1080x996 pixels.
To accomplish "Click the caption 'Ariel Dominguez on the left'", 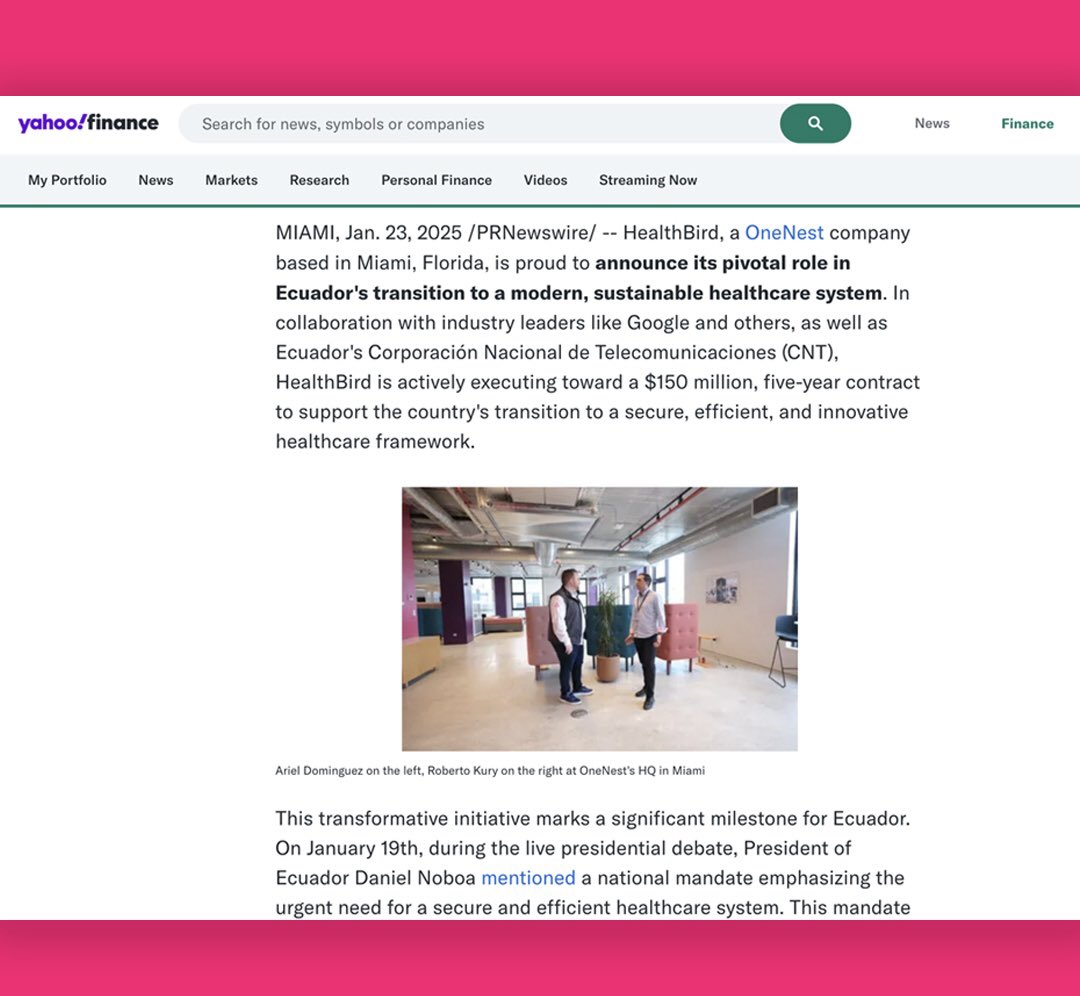I will (349, 771).
